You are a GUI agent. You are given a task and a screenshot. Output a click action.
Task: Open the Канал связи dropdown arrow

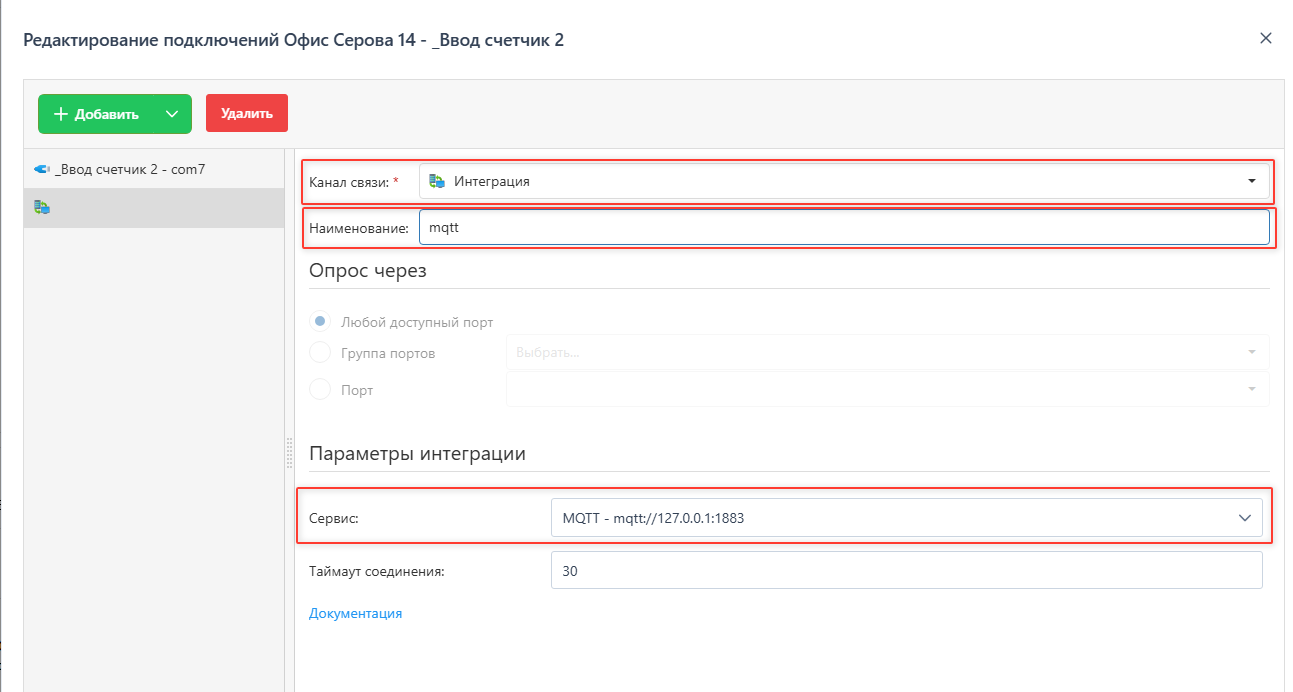coord(1251,181)
